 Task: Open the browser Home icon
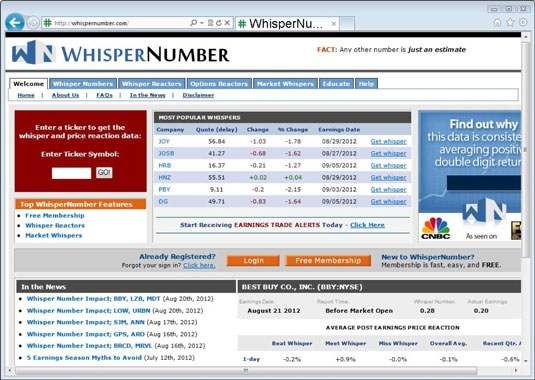[x=497, y=23]
